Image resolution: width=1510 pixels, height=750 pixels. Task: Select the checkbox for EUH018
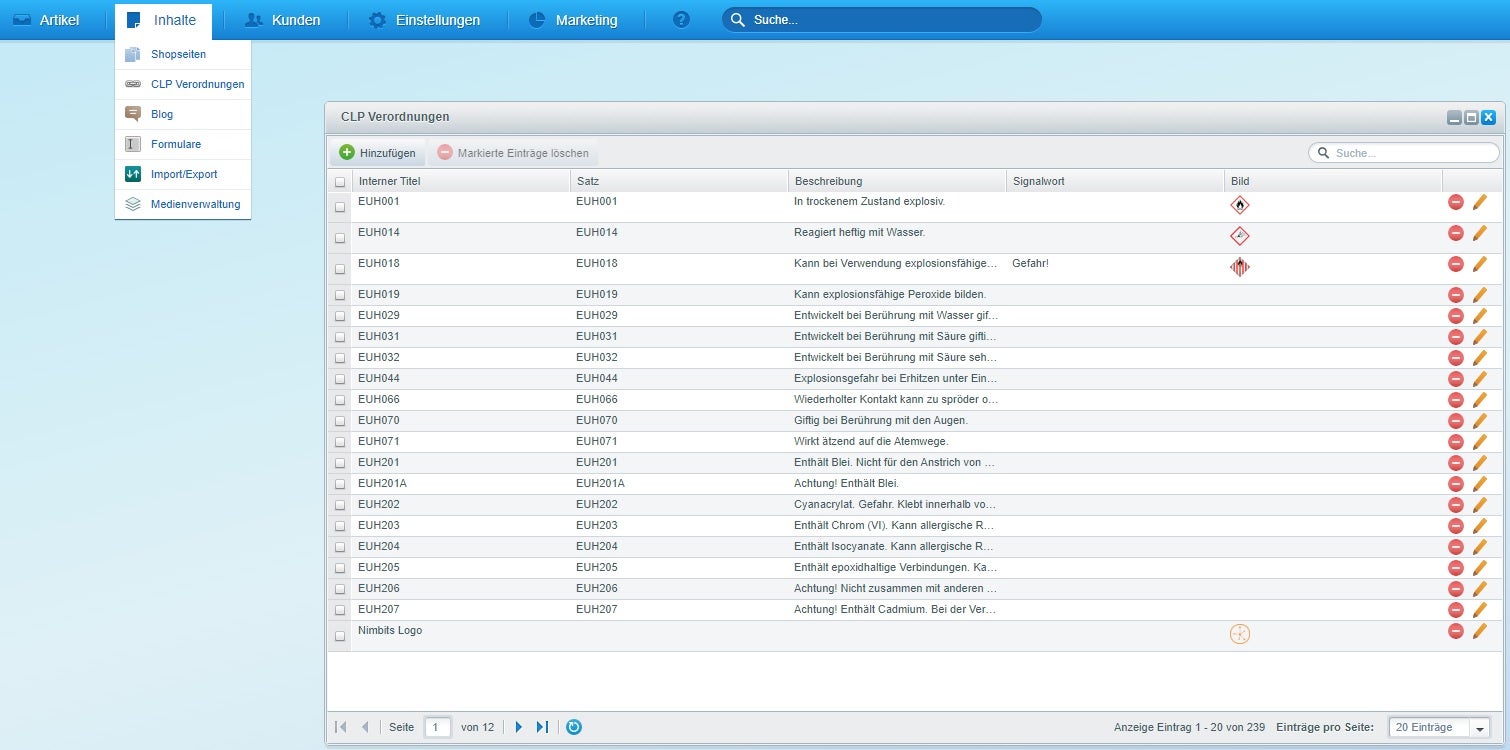coord(340,269)
